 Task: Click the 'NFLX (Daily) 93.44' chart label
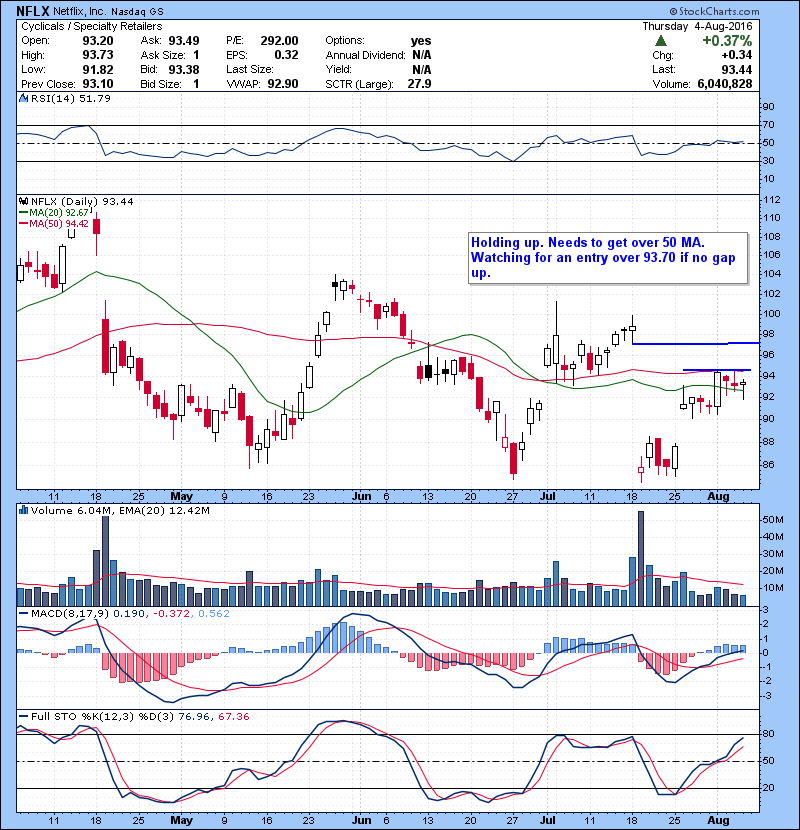click(82, 201)
